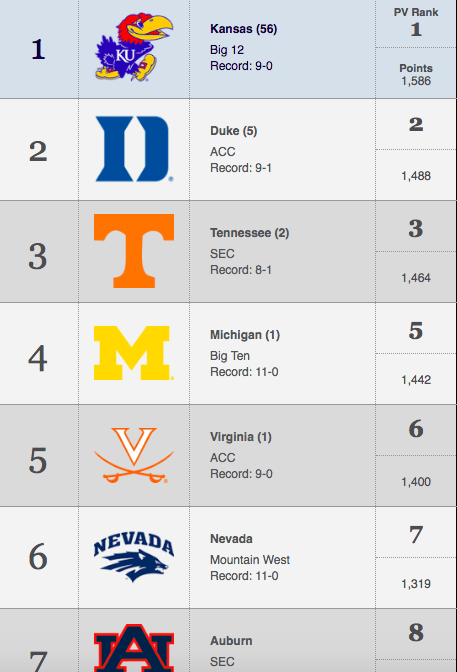Image resolution: width=457 pixels, height=672 pixels.
Task: Click the Virginia crossed sabres logo
Action: (x=134, y=455)
